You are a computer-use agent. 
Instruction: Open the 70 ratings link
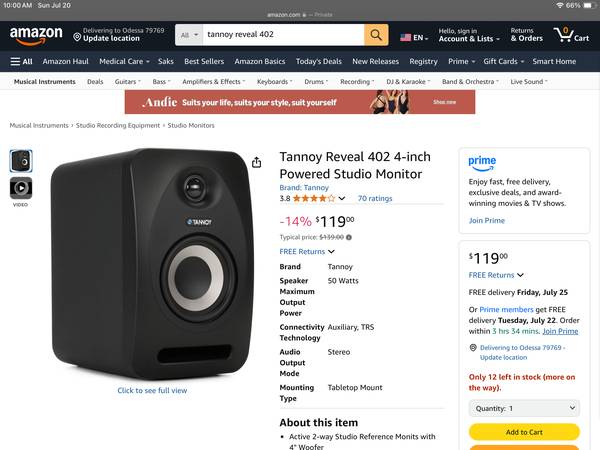[x=375, y=198]
